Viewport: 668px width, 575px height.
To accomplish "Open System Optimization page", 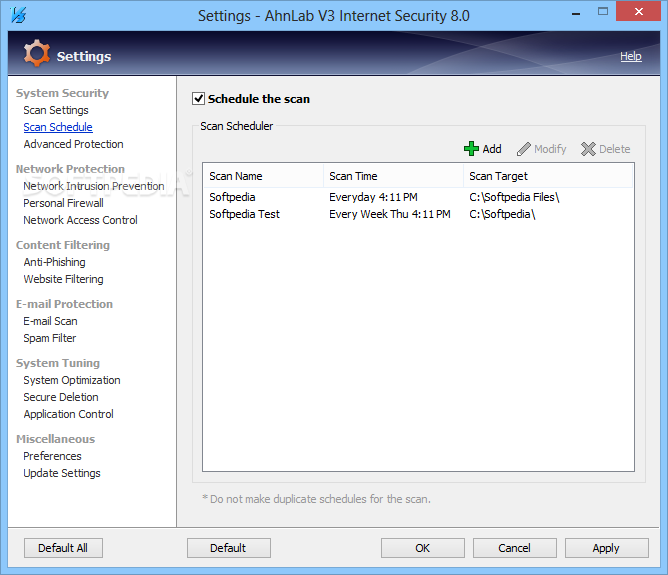I will point(72,380).
